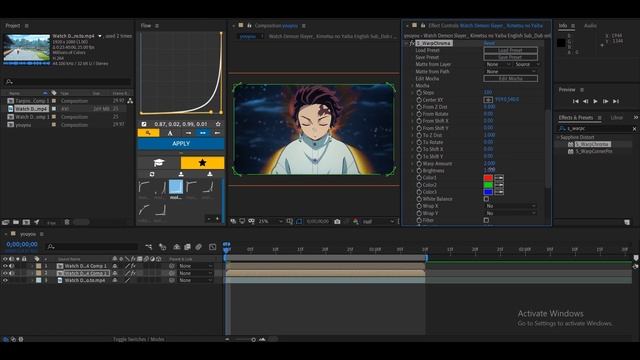
Task: Jump to last frame in Preview panel
Action: click(x=616, y=101)
